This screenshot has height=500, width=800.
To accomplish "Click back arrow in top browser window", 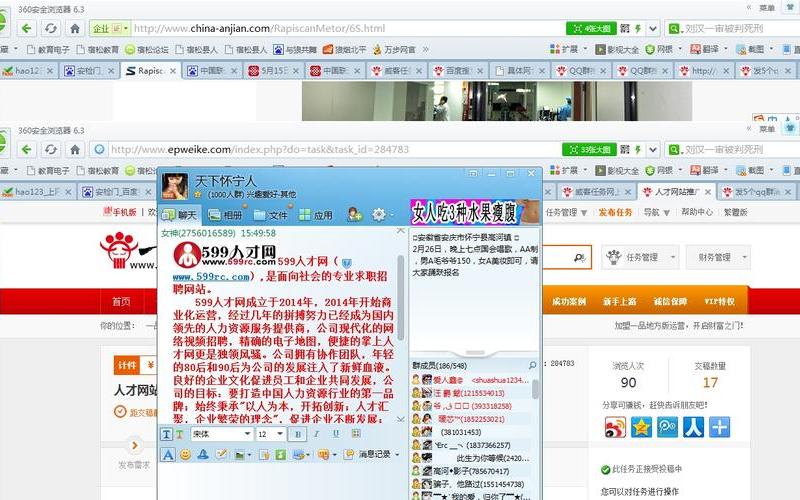I will point(27,28).
